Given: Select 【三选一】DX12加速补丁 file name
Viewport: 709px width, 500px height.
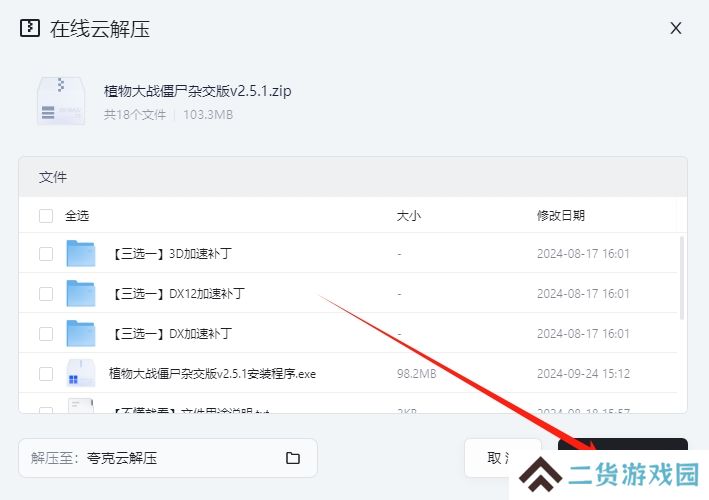Looking at the screenshot, I should point(178,294).
